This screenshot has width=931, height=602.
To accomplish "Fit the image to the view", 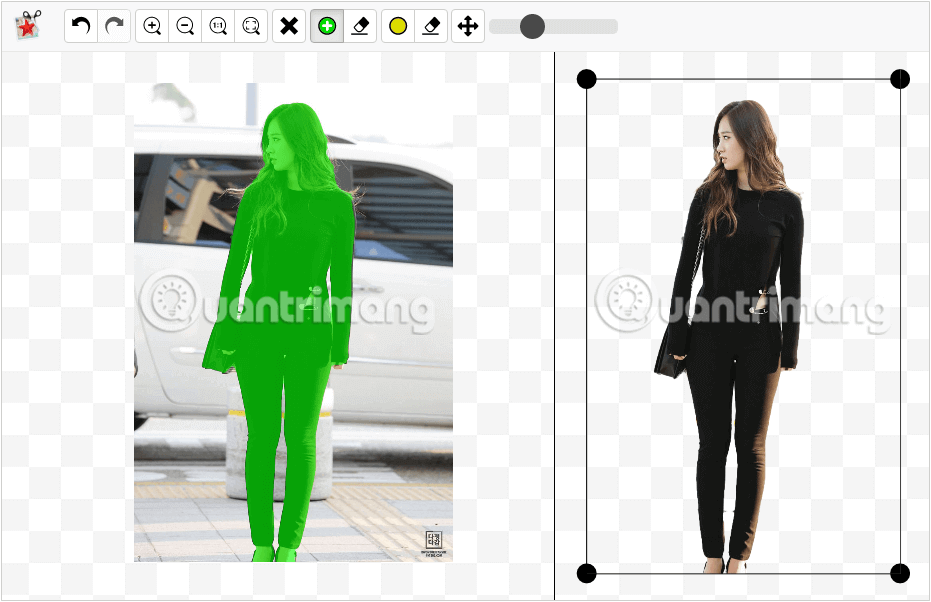I will click(251, 26).
